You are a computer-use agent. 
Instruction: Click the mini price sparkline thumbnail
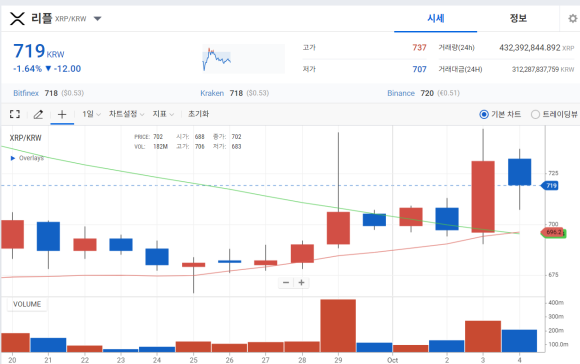(x=243, y=59)
